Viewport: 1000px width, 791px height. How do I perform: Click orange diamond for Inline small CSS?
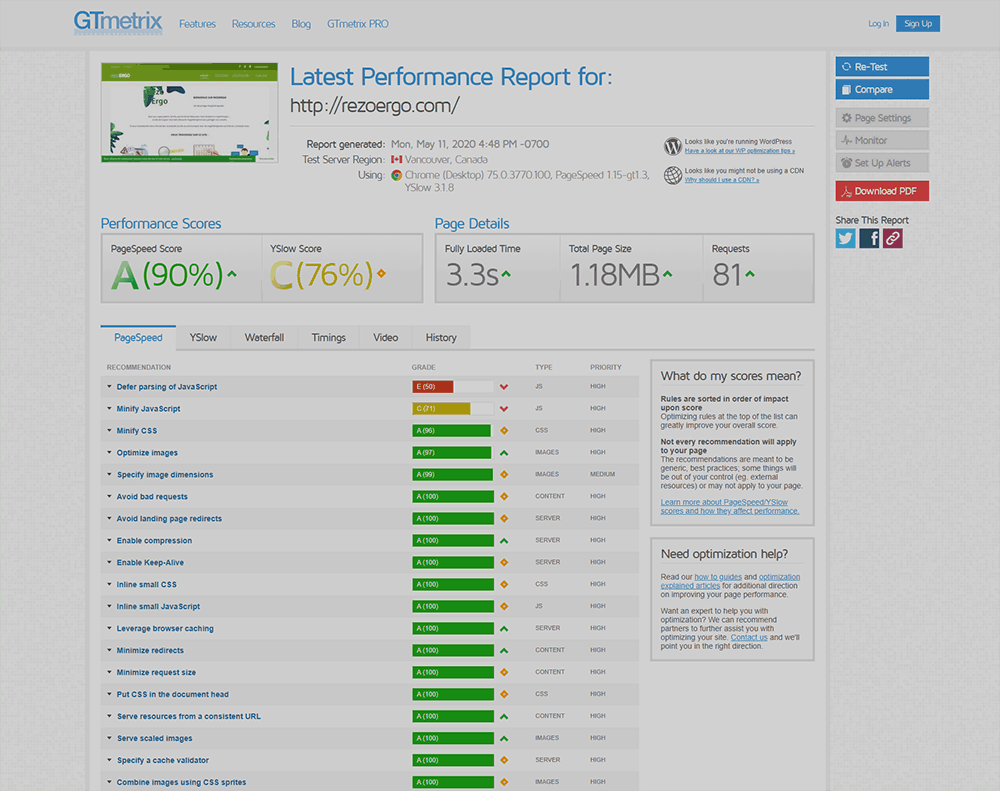click(504, 584)
